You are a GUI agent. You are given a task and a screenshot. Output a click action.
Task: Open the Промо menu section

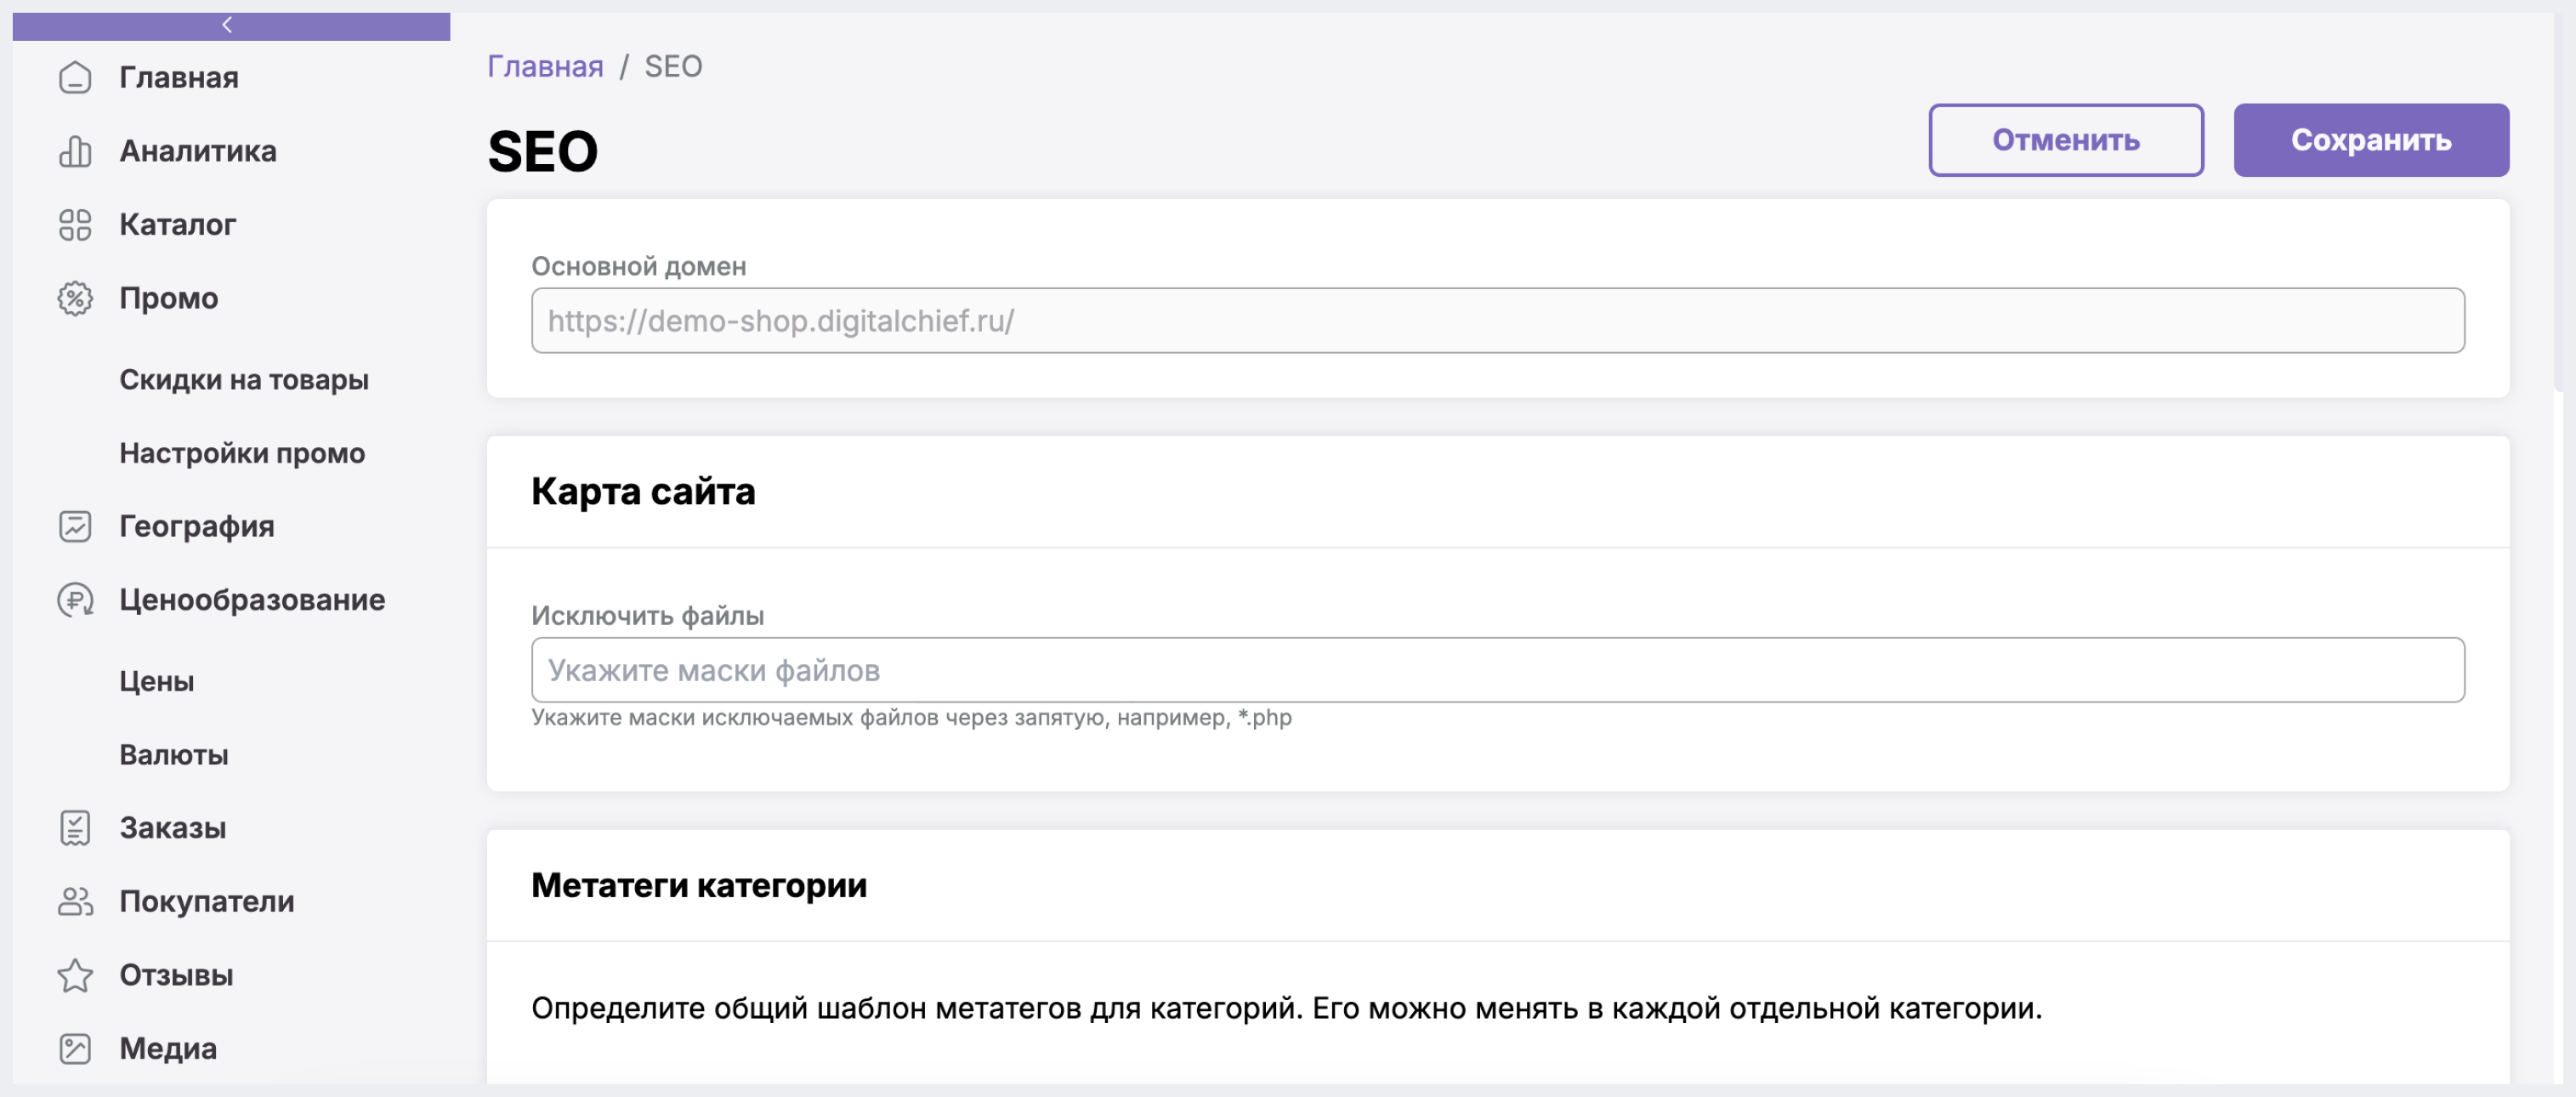click(x=168, y=298)
